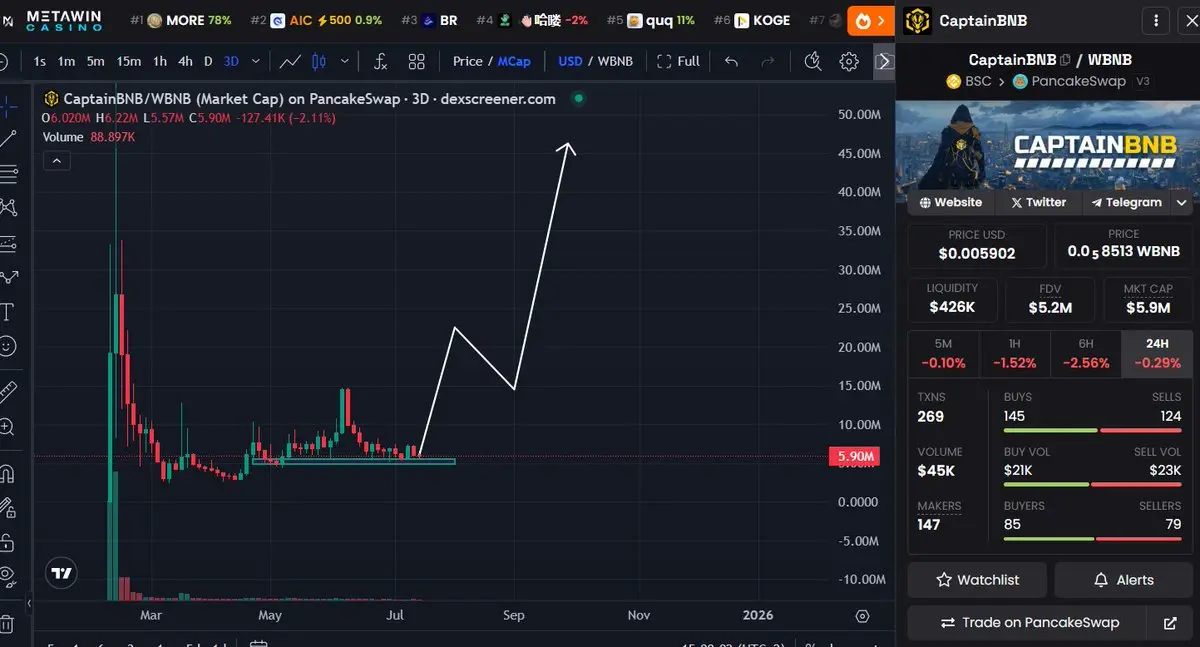Copy the CaptainBNB token address icon
The height and width of the screenshot is (647, 1200).
(1065, 60)
